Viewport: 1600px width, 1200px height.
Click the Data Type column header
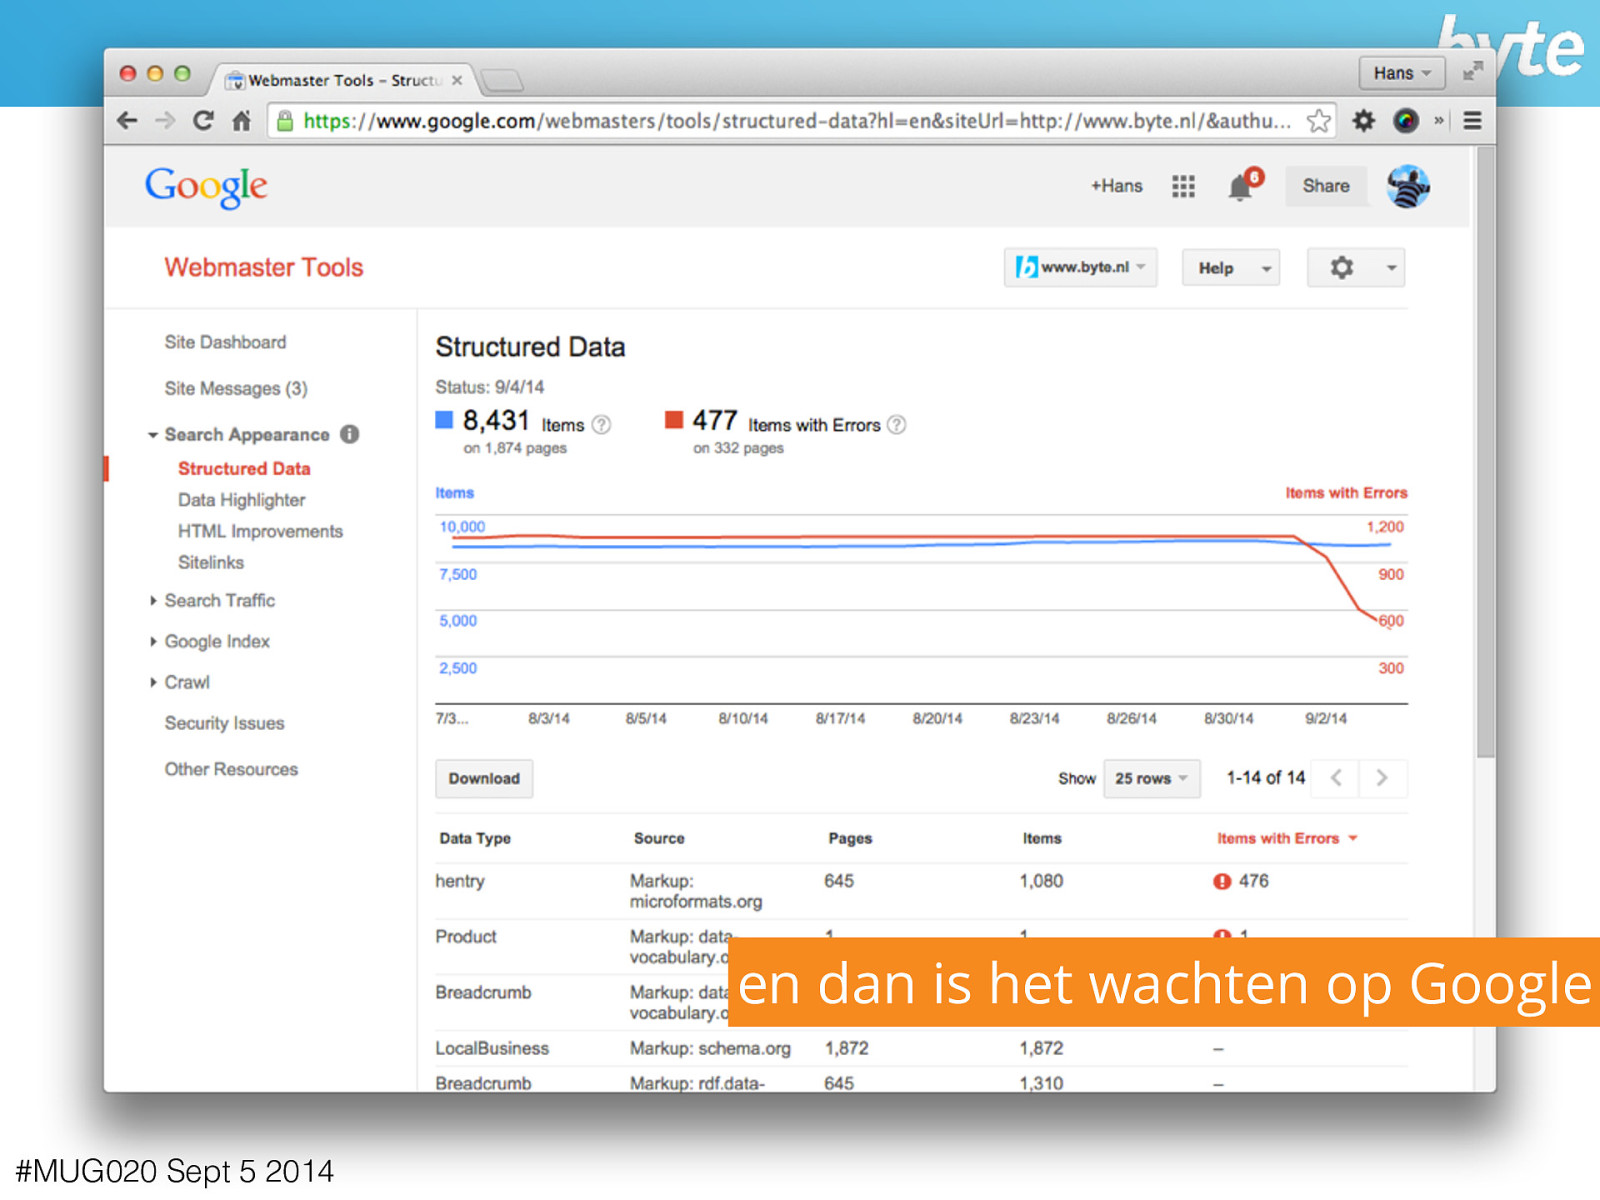point(475,838)
